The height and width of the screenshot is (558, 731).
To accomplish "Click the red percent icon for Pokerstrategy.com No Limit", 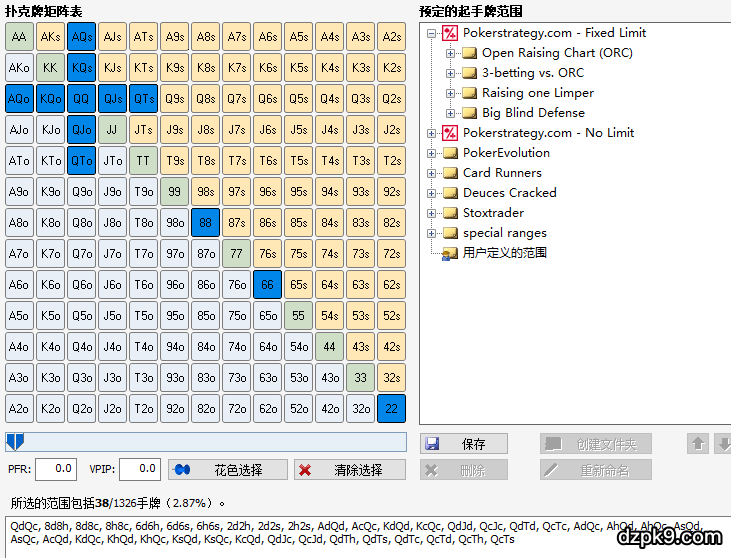I will 450,133.
